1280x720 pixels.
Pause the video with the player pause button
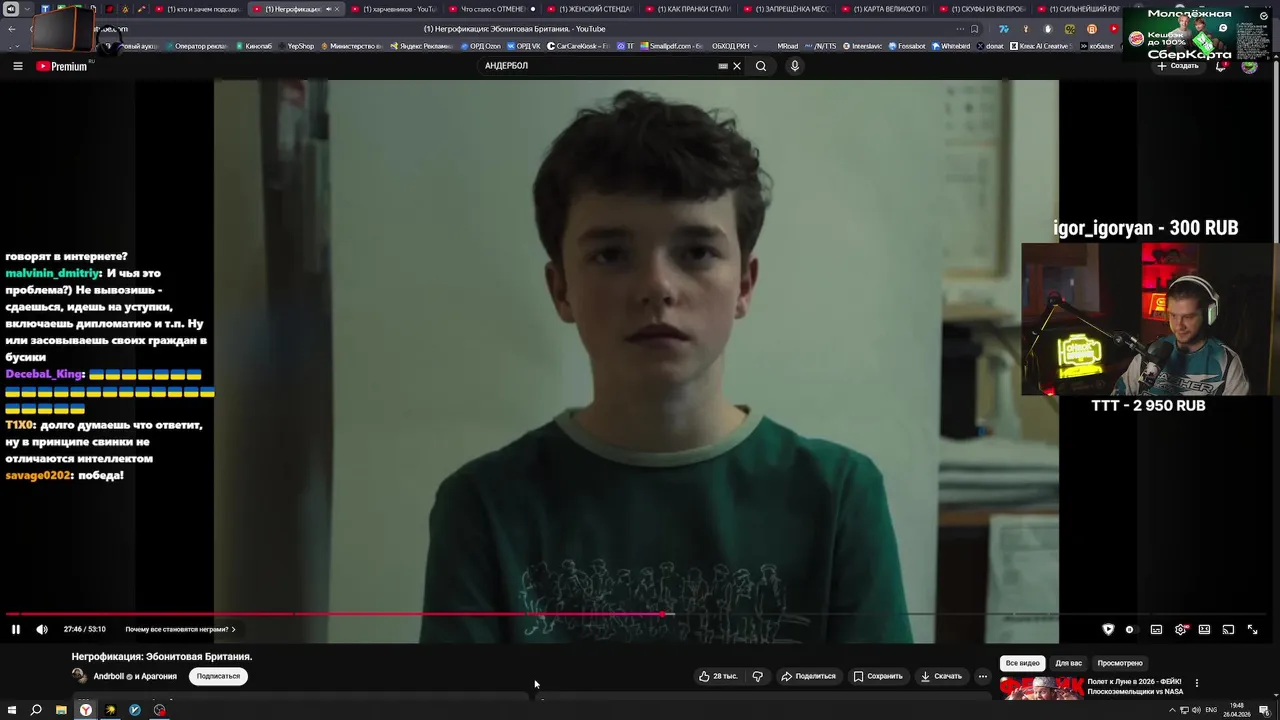pos(16,630)
